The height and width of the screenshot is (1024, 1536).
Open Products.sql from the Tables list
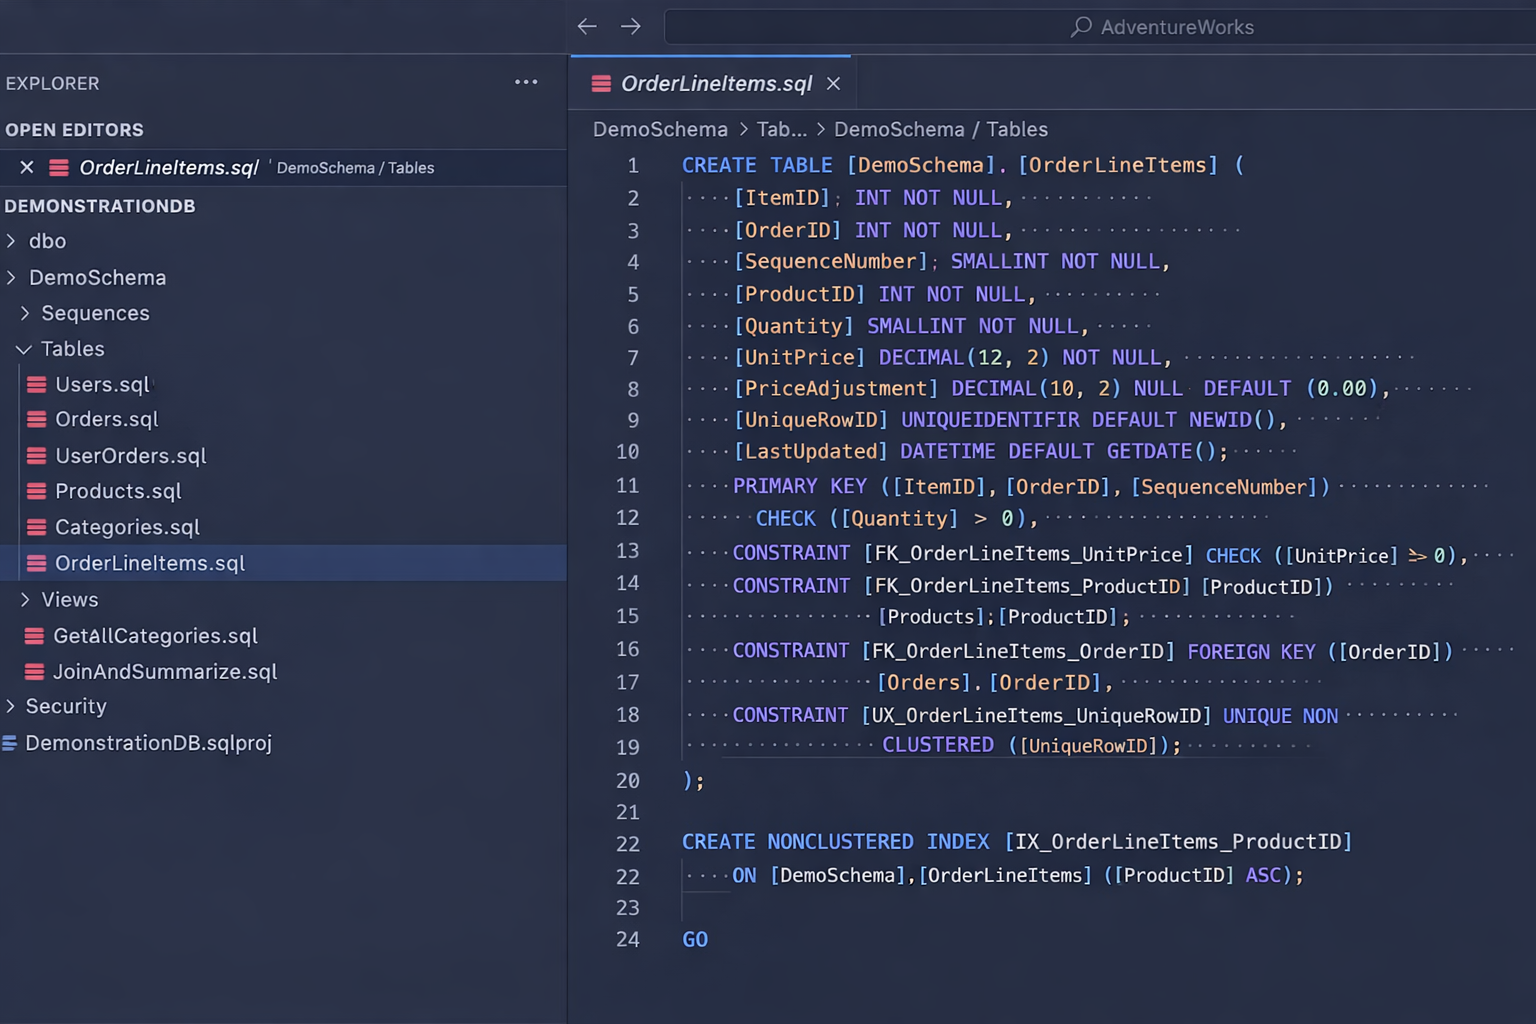coord(118,491)
